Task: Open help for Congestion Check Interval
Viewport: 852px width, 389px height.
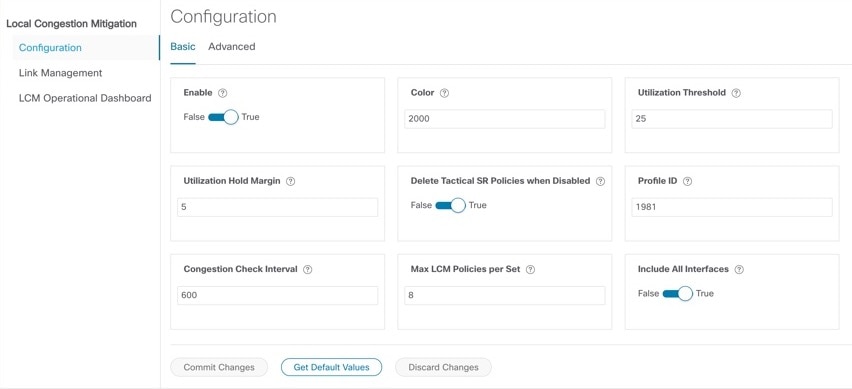Action: click(x=308, y=269)
